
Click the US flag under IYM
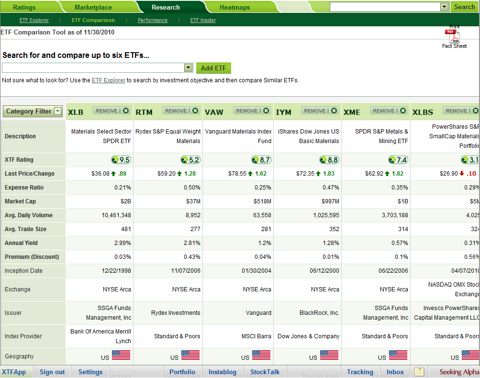pos(329,355)
